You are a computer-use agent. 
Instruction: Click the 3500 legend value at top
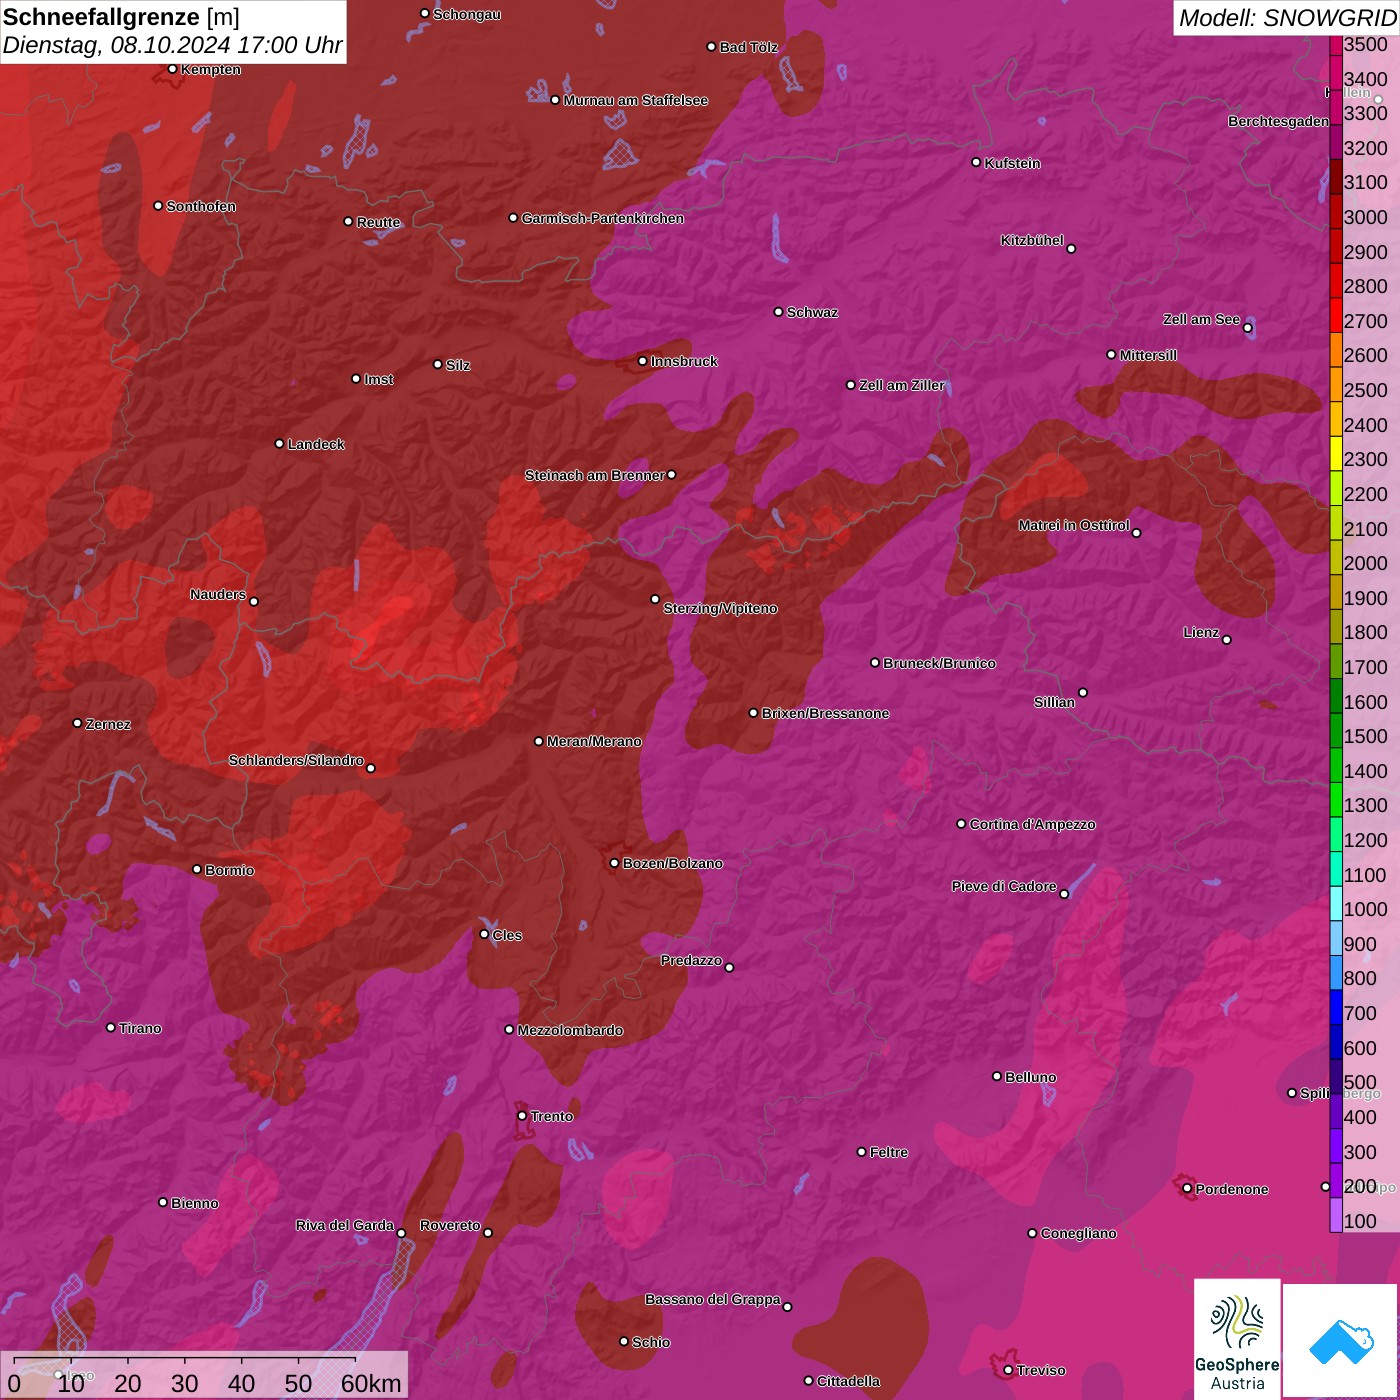point(1366,44)
